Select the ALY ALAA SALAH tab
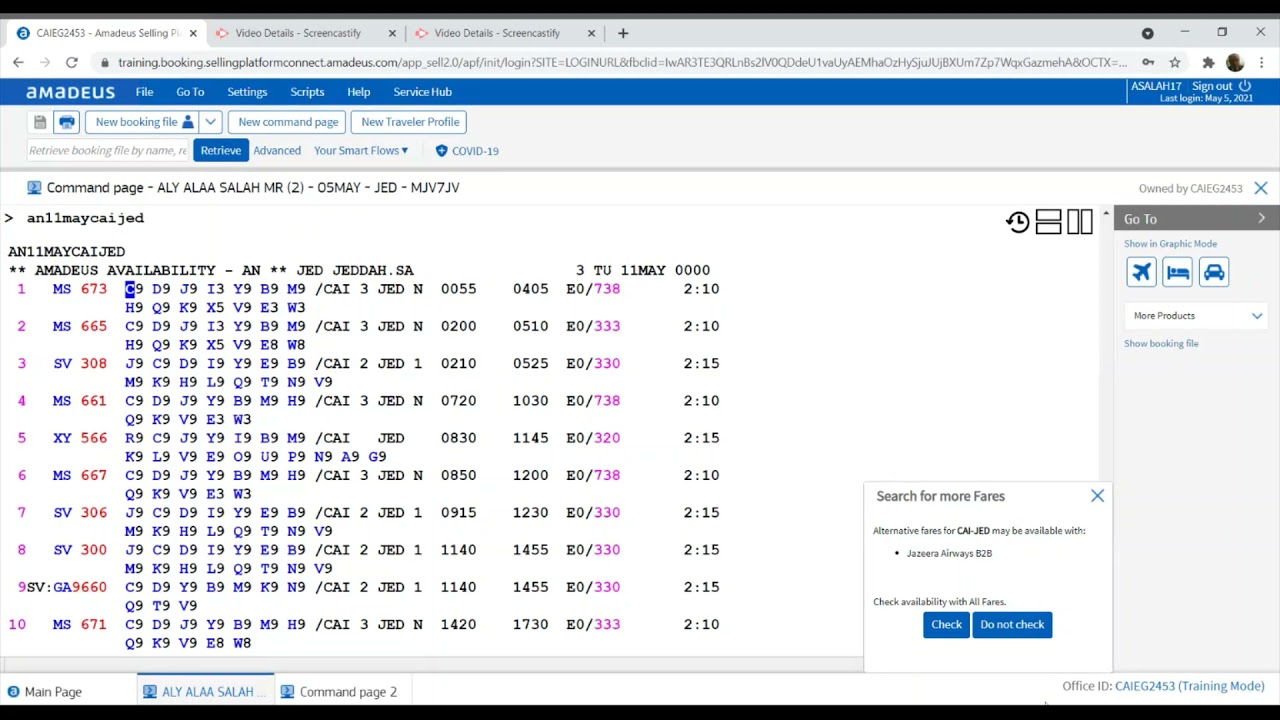This screenshot has height=720, width=1280. pos(206,692)
